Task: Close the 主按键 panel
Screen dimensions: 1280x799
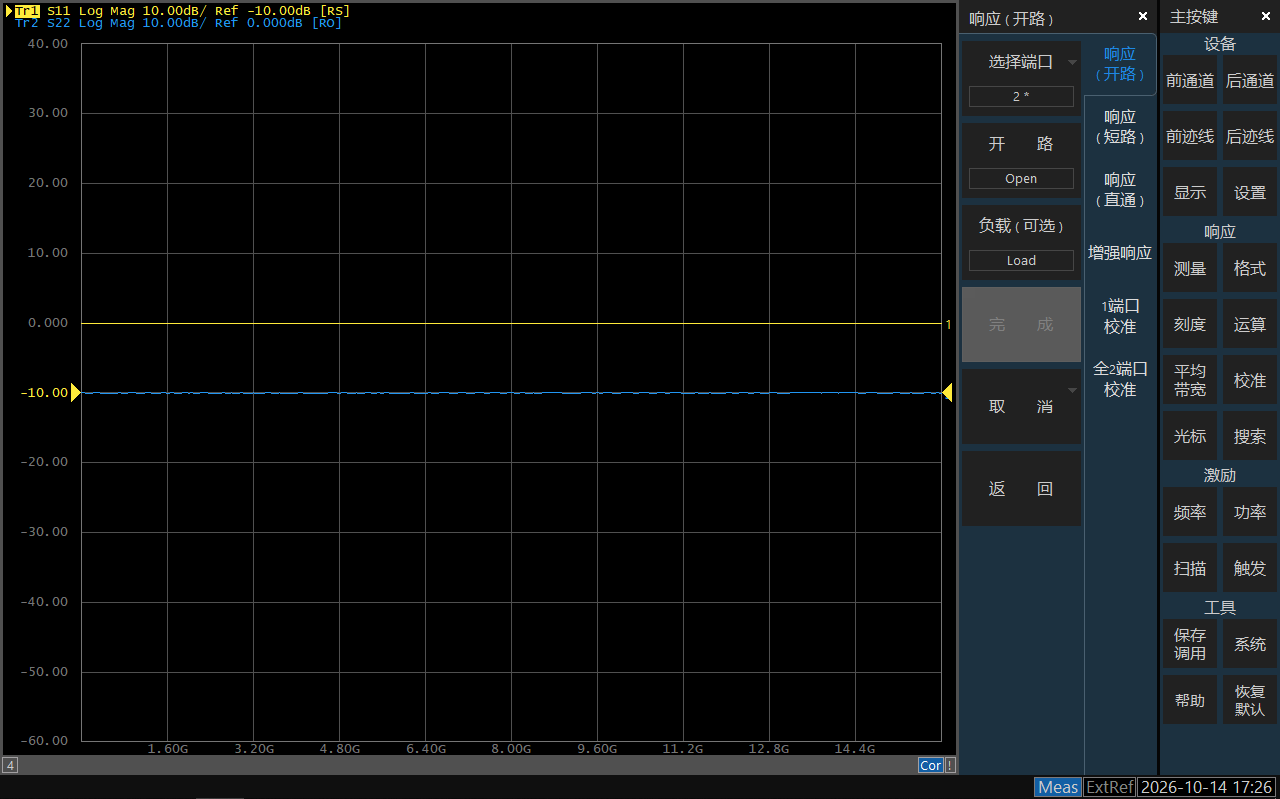Action: 1266,17
